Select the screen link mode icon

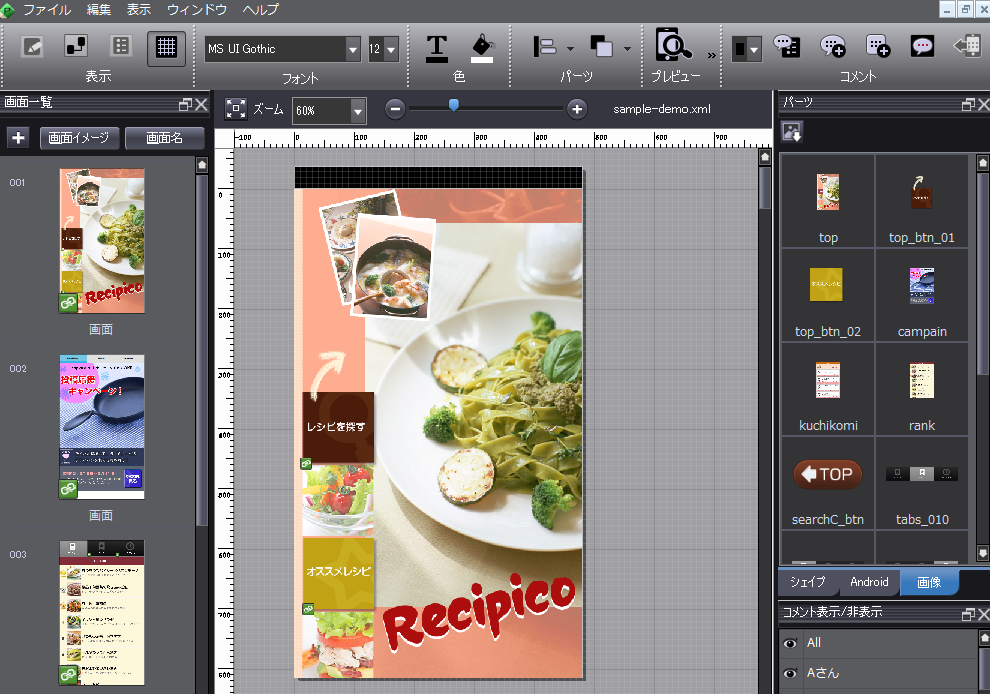point(76,47)
